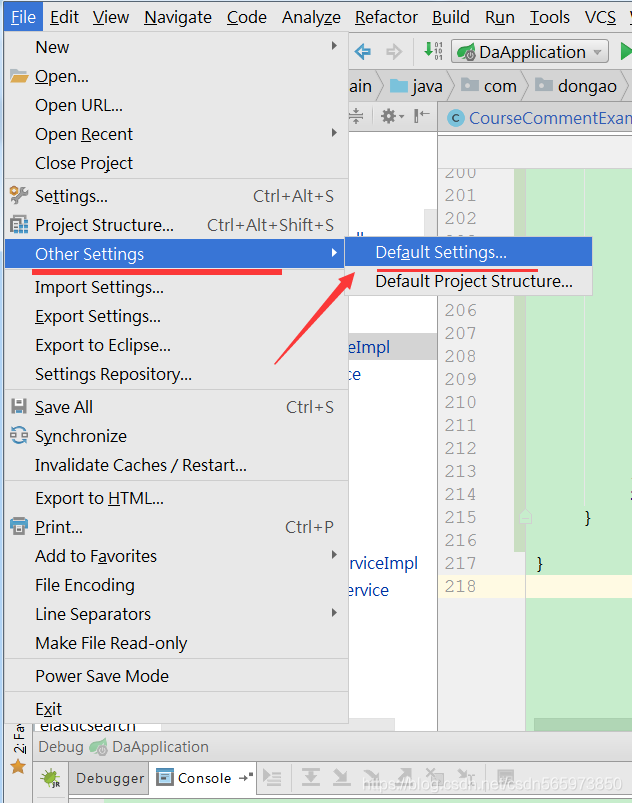Choose Open... with folder icon
The height and width of the screenshot is (803, 632).
click(x=177, y=76)
